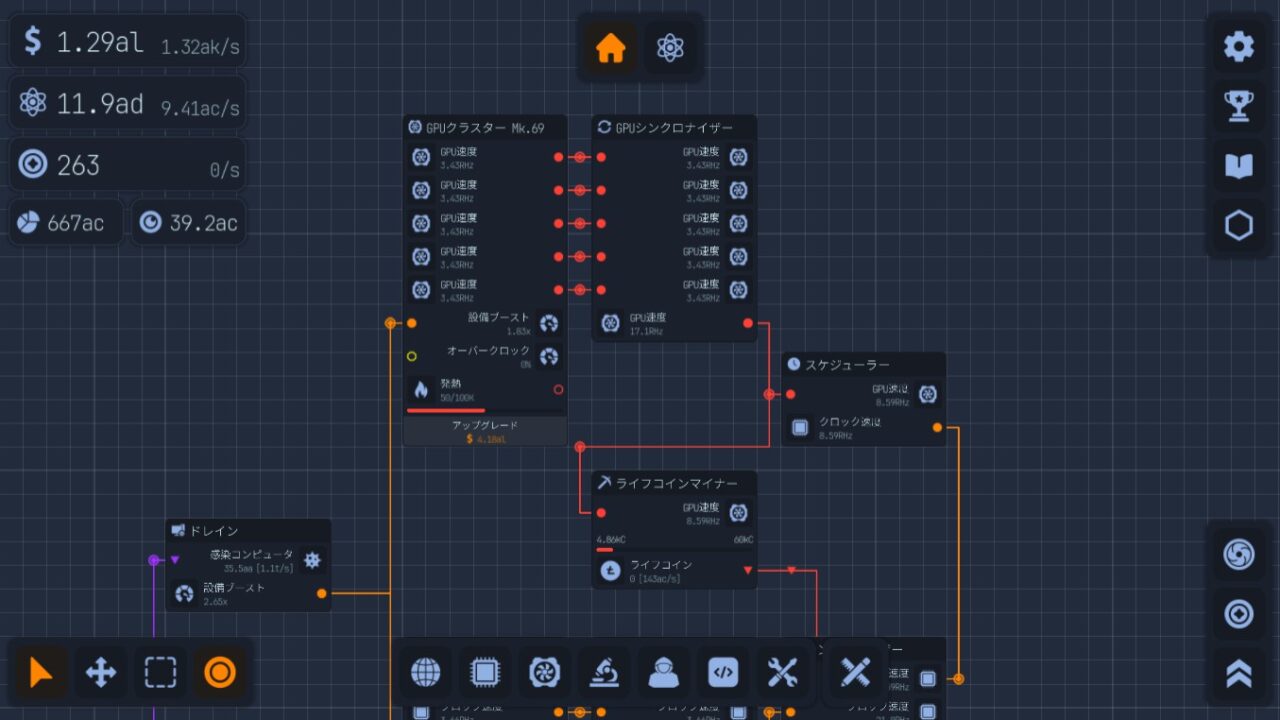
Task: Click the double chevron up icon
Action: tap(1239, 673)
